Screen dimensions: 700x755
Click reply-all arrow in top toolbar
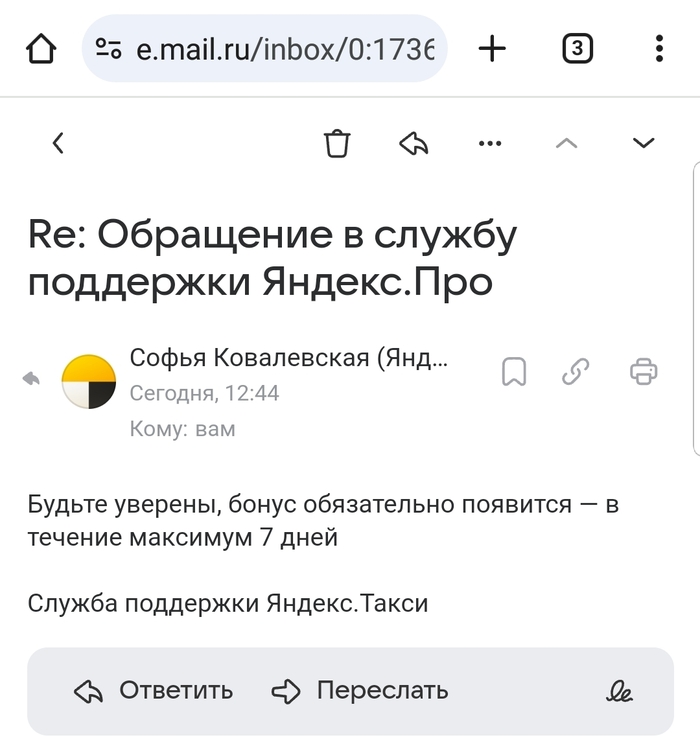click(414, 143)
